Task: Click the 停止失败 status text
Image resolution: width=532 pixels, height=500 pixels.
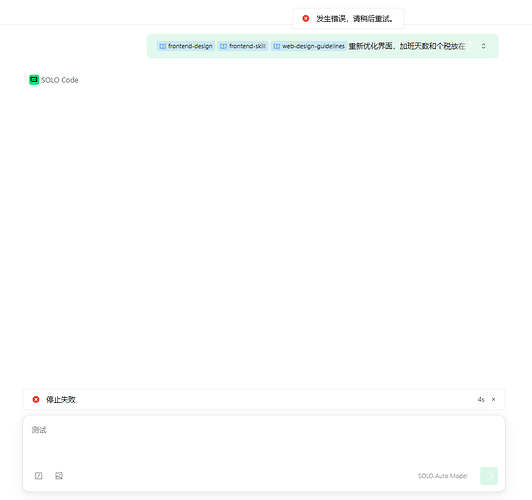Action: coord(61,400)
